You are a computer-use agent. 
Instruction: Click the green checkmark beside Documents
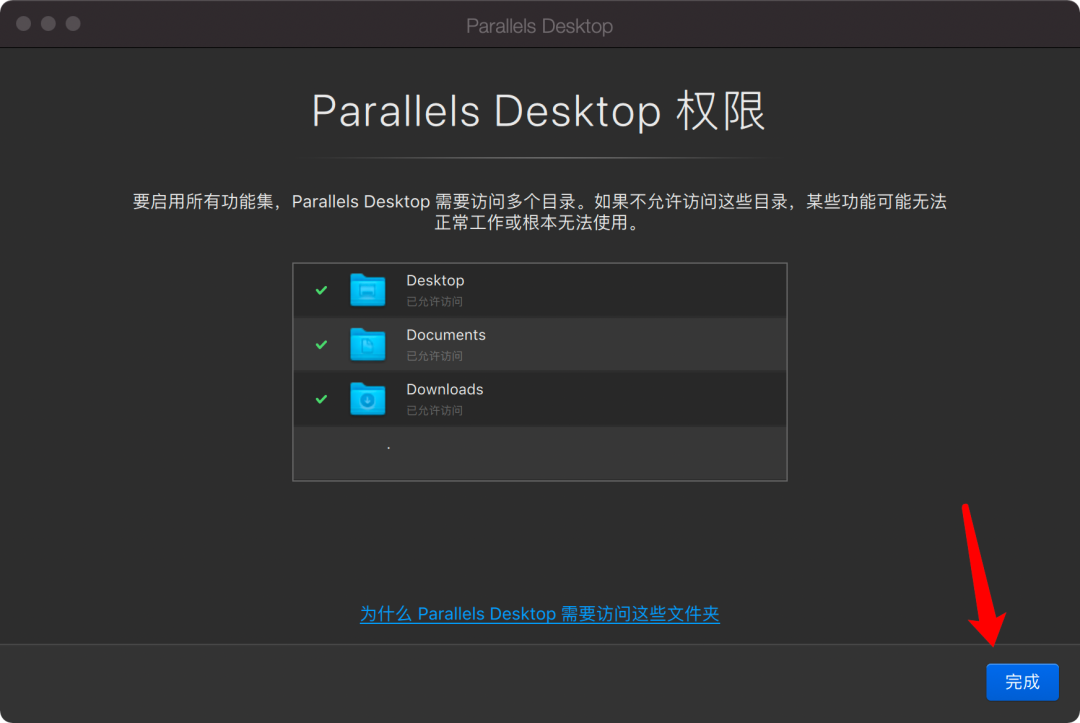point(321,344)
